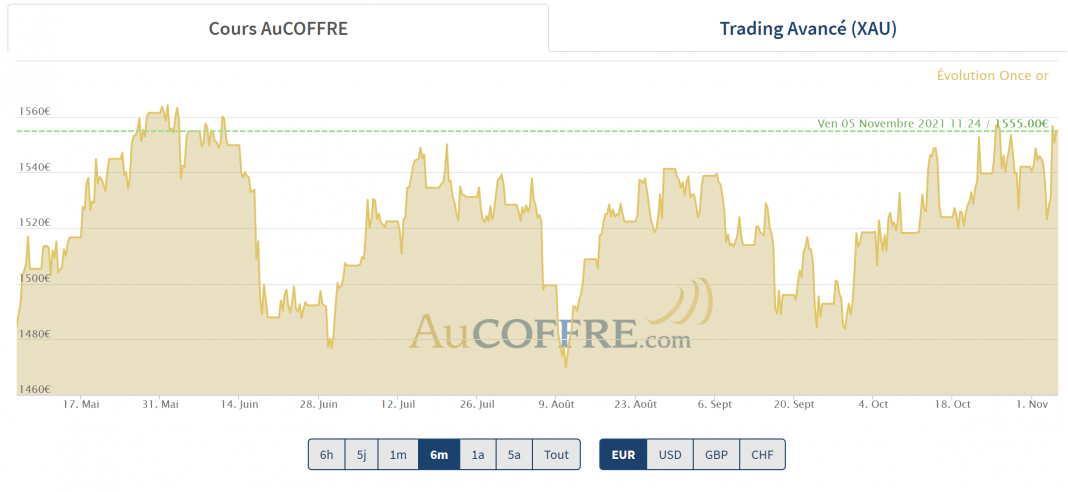Viewport: 1068px width, 492px height.
Task: Show the full history with Tout
Action: coord(556,454)
